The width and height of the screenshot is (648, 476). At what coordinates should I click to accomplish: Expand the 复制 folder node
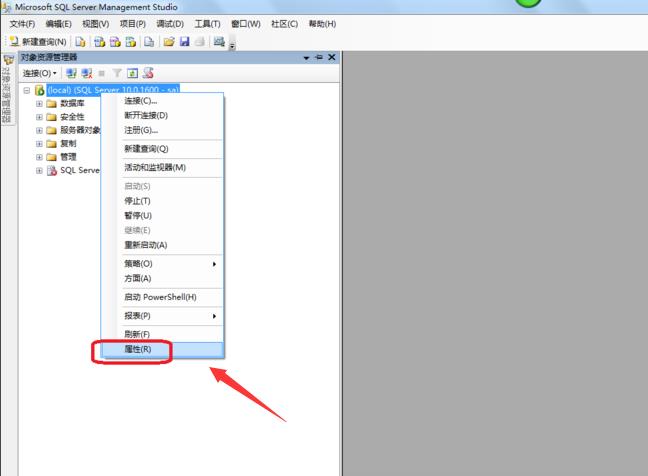[x=39, y=144]
